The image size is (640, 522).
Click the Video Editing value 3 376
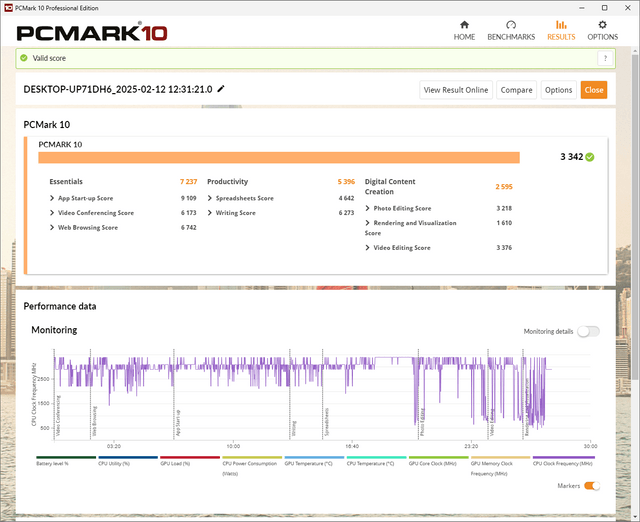(504, 248)
